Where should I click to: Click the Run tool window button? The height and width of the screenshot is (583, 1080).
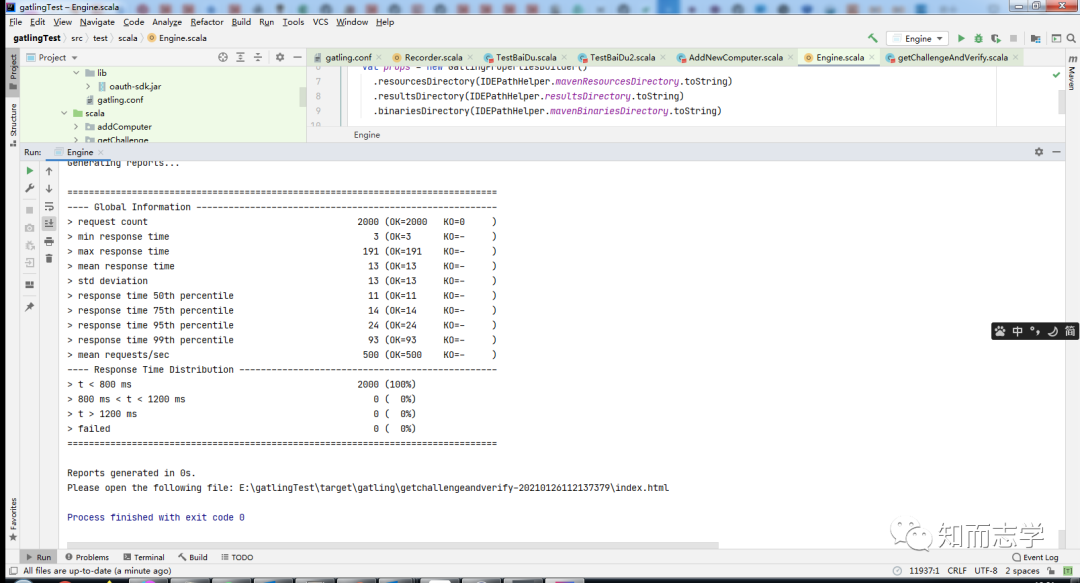39,557
